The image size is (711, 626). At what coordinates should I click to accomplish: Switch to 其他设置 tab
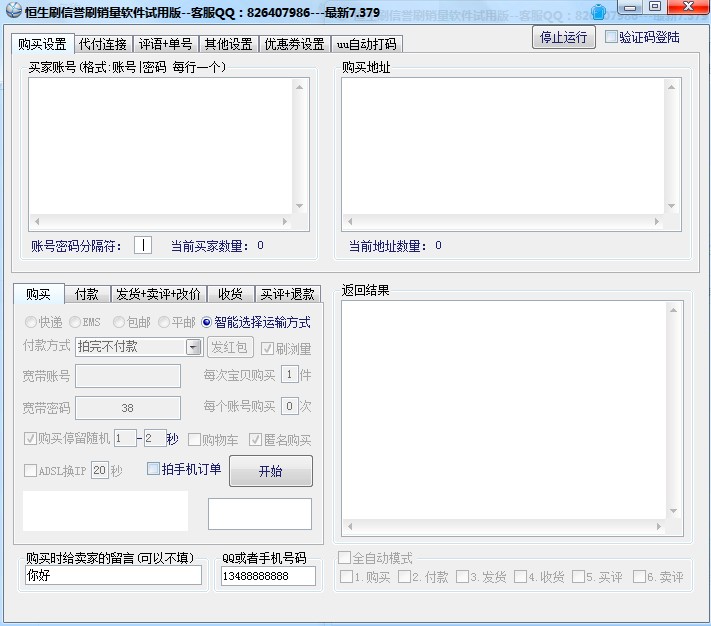228,44
